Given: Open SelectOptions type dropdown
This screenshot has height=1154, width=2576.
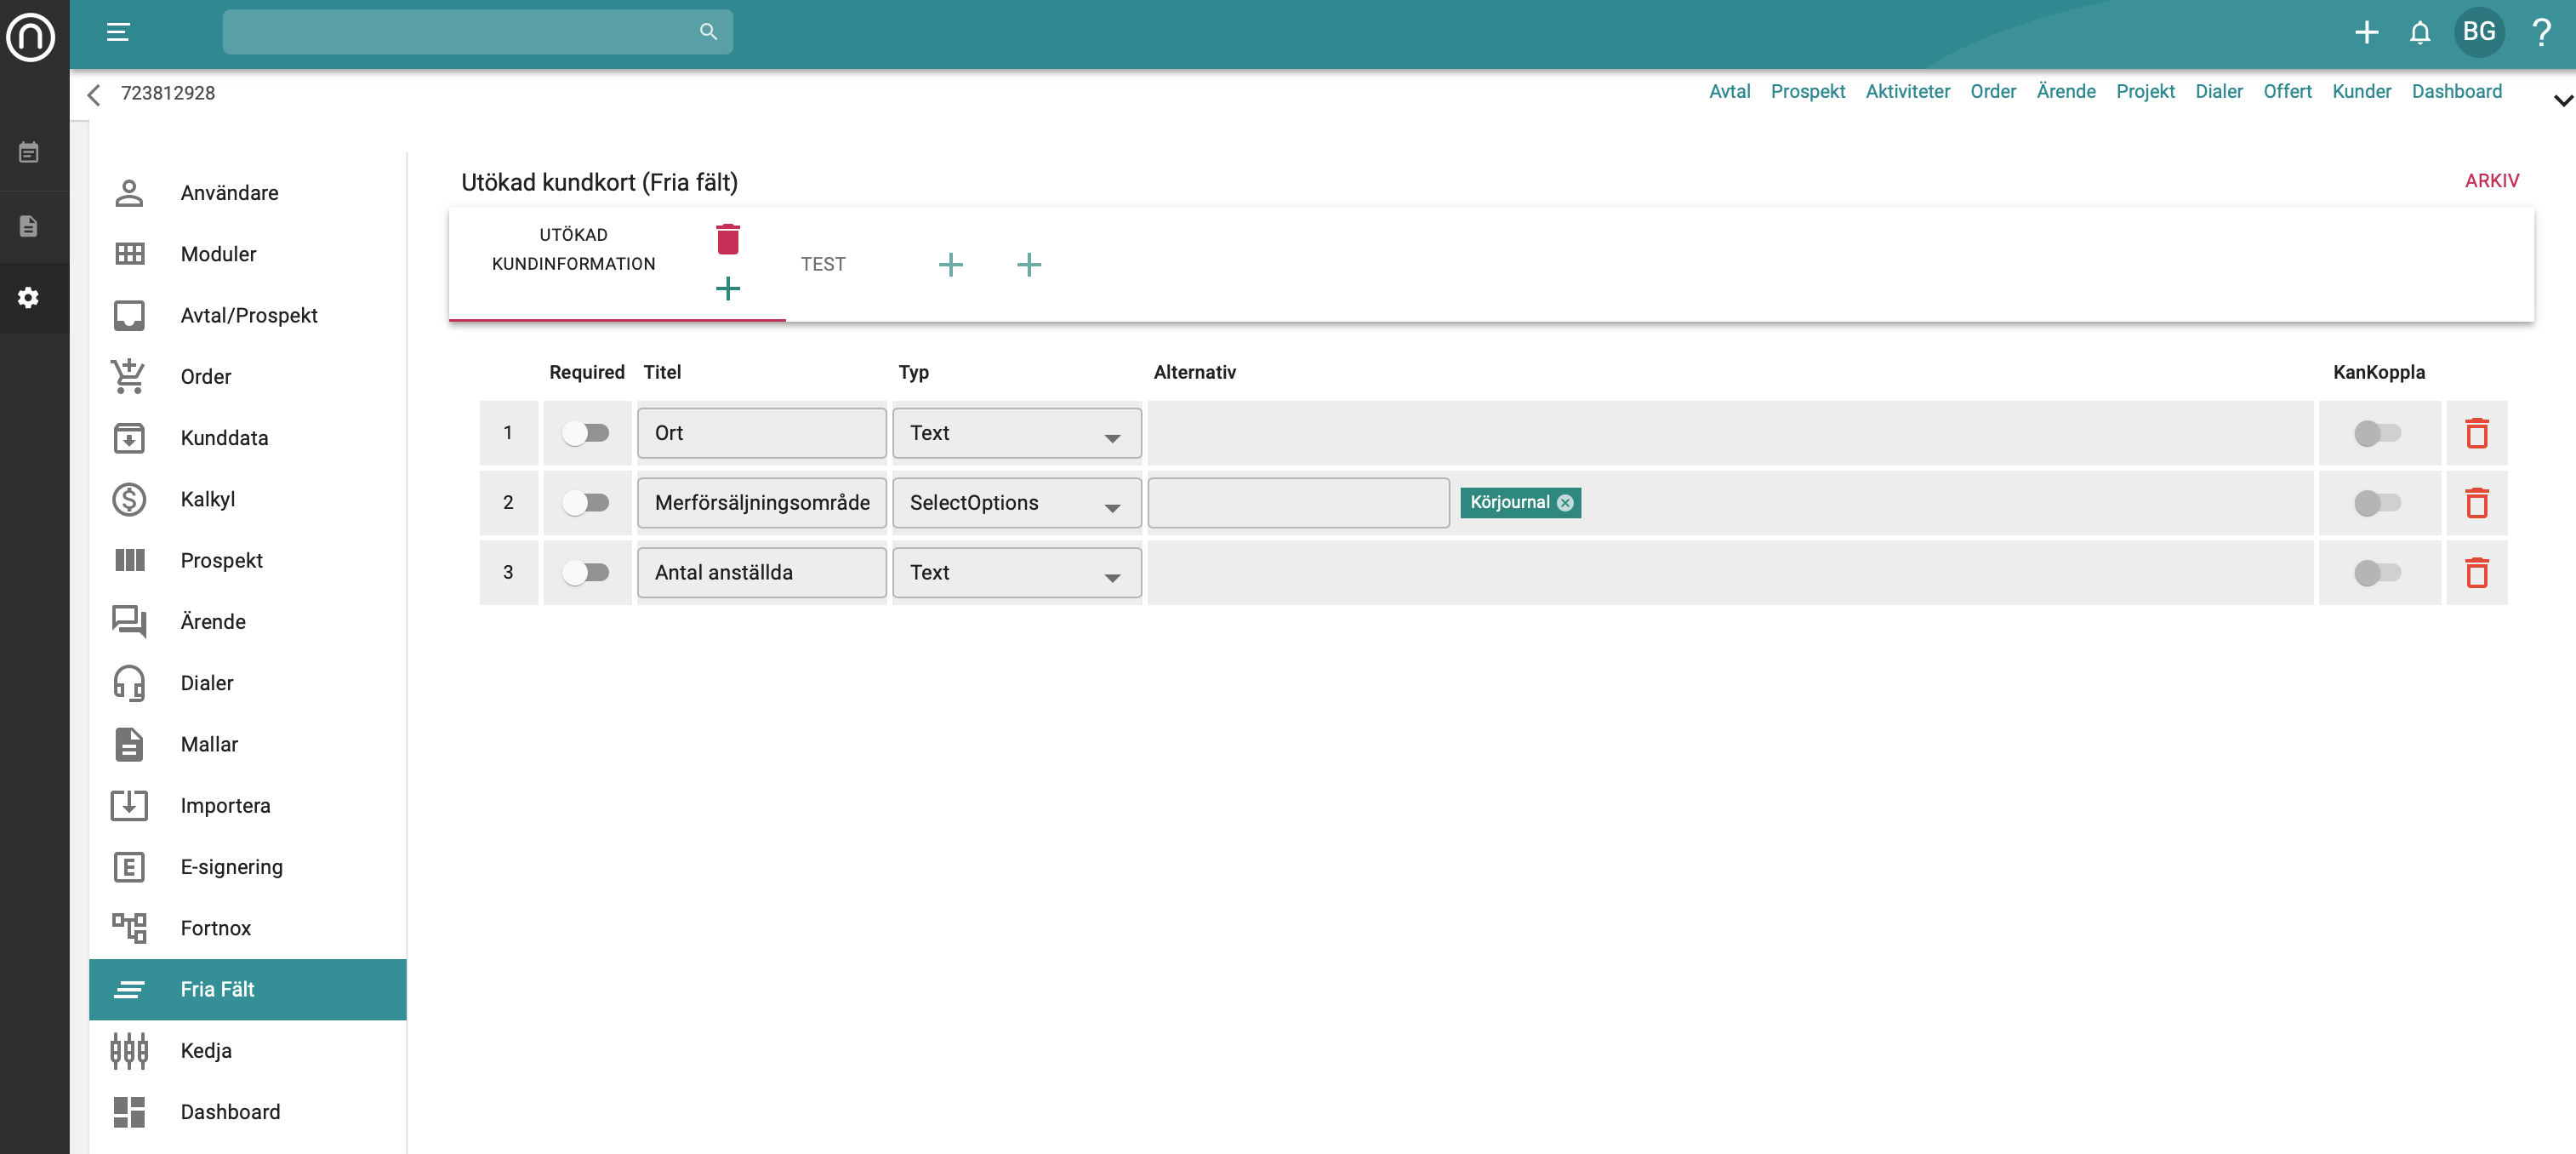Looking at the screenshot, I should click(1016, 503).
